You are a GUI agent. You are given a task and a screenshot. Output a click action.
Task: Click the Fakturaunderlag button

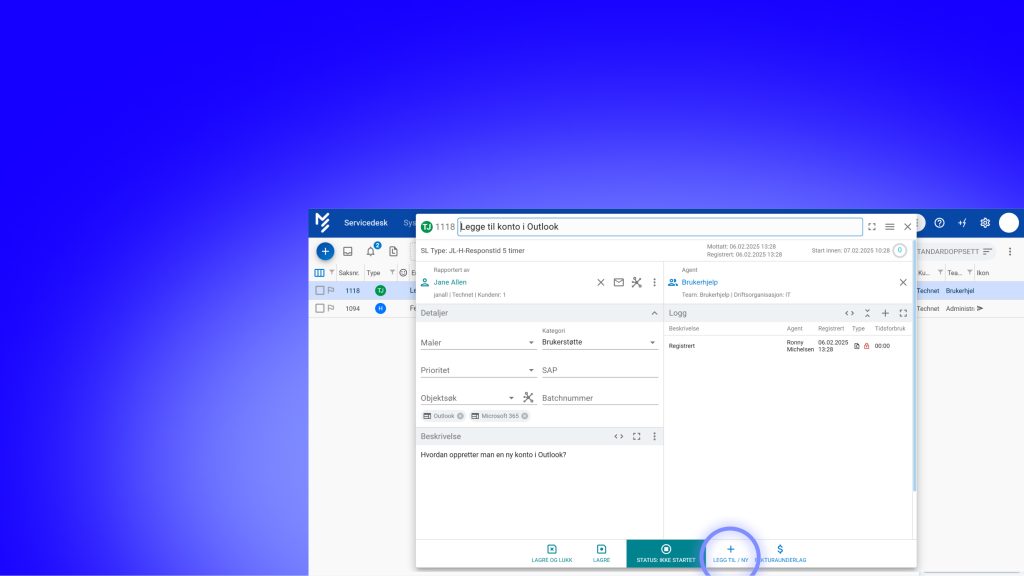coord(780,554)
